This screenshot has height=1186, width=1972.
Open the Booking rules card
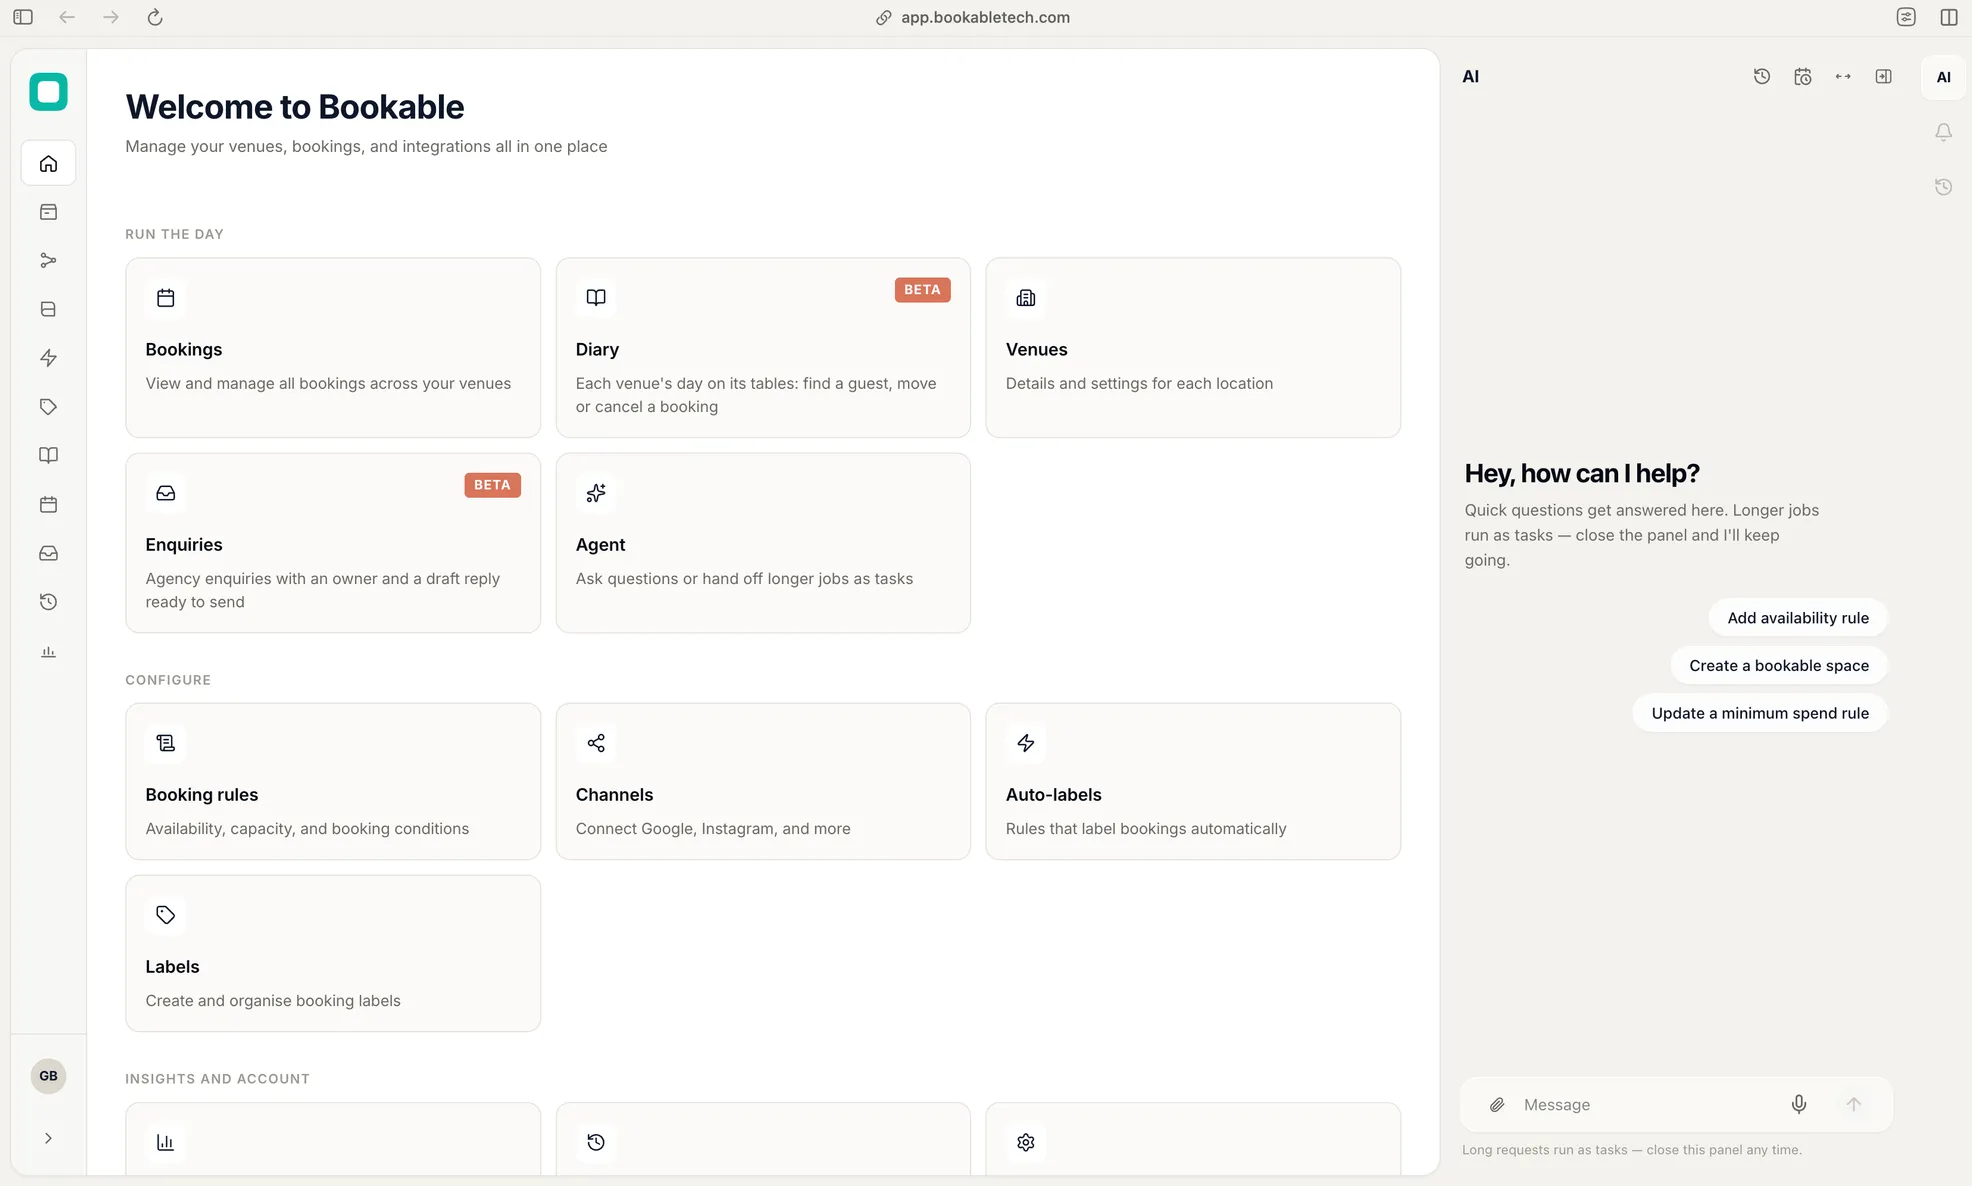click(333, 782)
